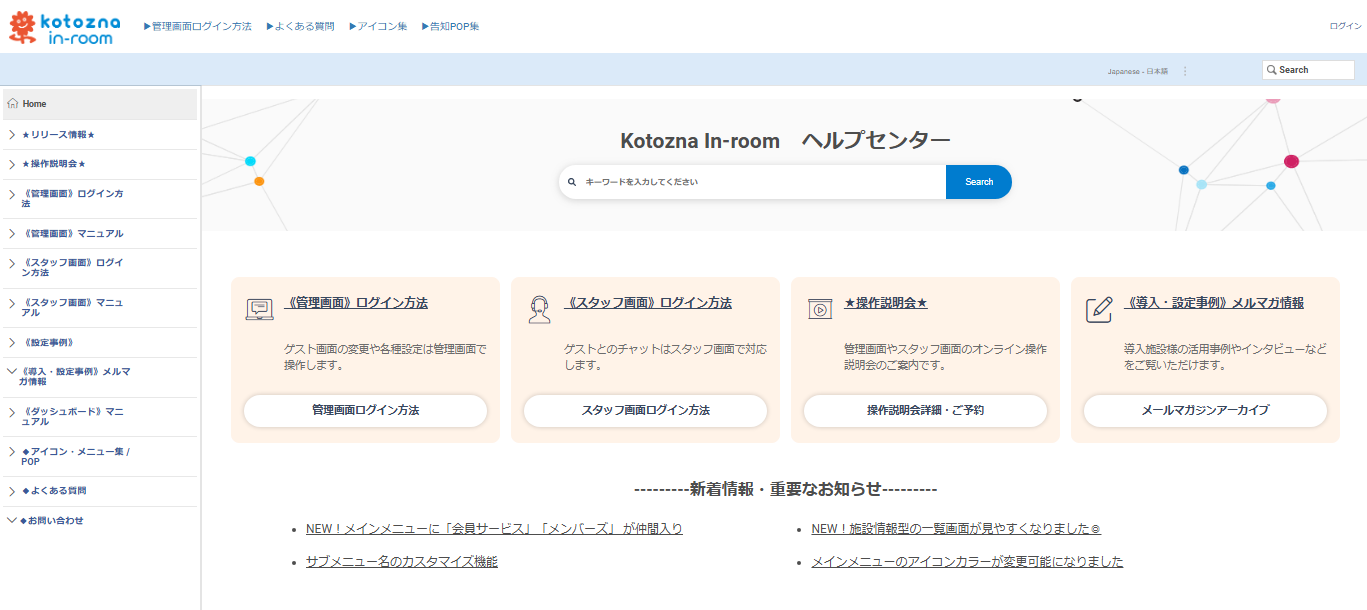Screen dimensions: 1367x610
Task: Expand 《管理画面》ログイン方法 sidebar item
Action: tap(11, 194)
